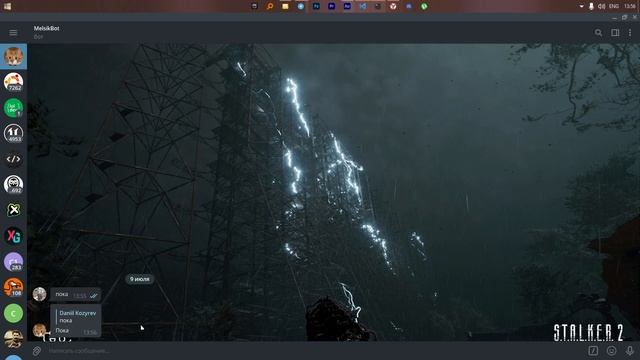640x360 pixels.
Task: Click the sender avatar beside 'пока' message
Action: click(x=40, y=294)
